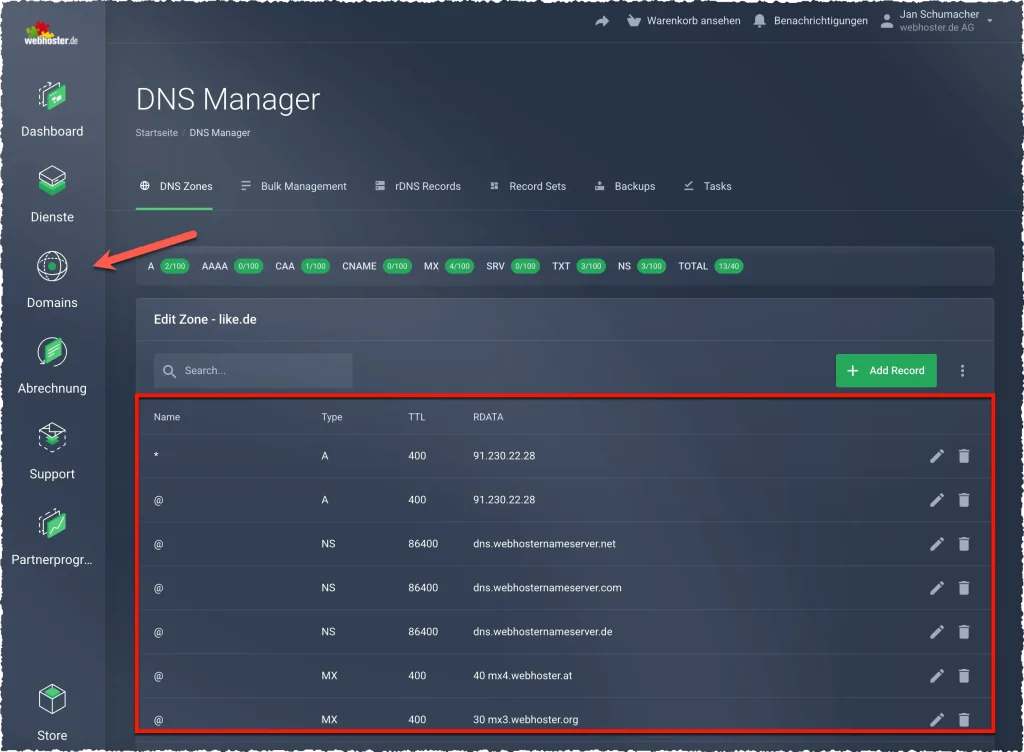Switch to the rDNS Records tab
1024x752 pixels.
pos(417,187)
